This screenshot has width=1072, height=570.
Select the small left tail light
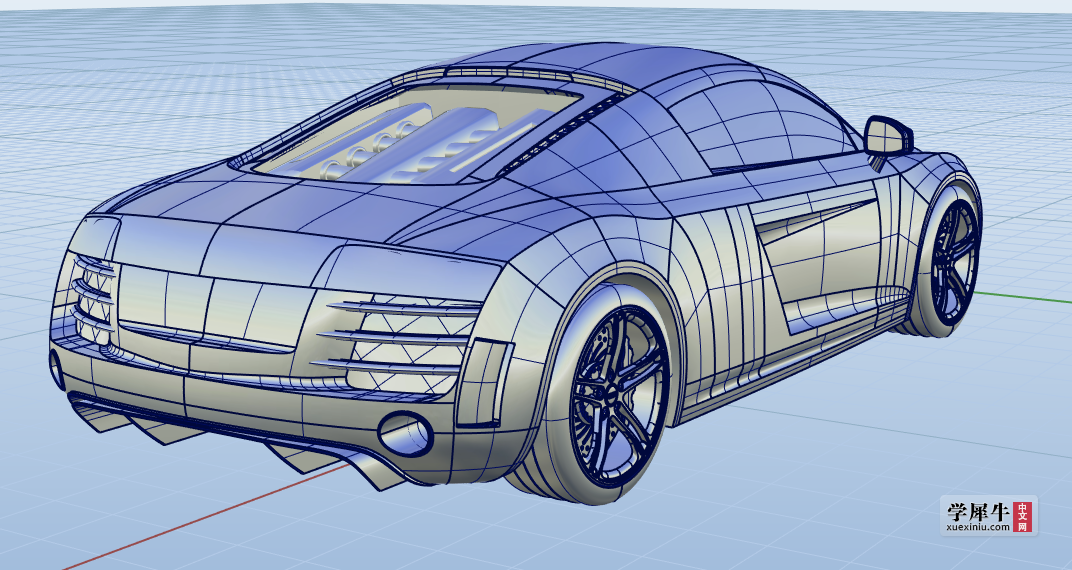92,299
